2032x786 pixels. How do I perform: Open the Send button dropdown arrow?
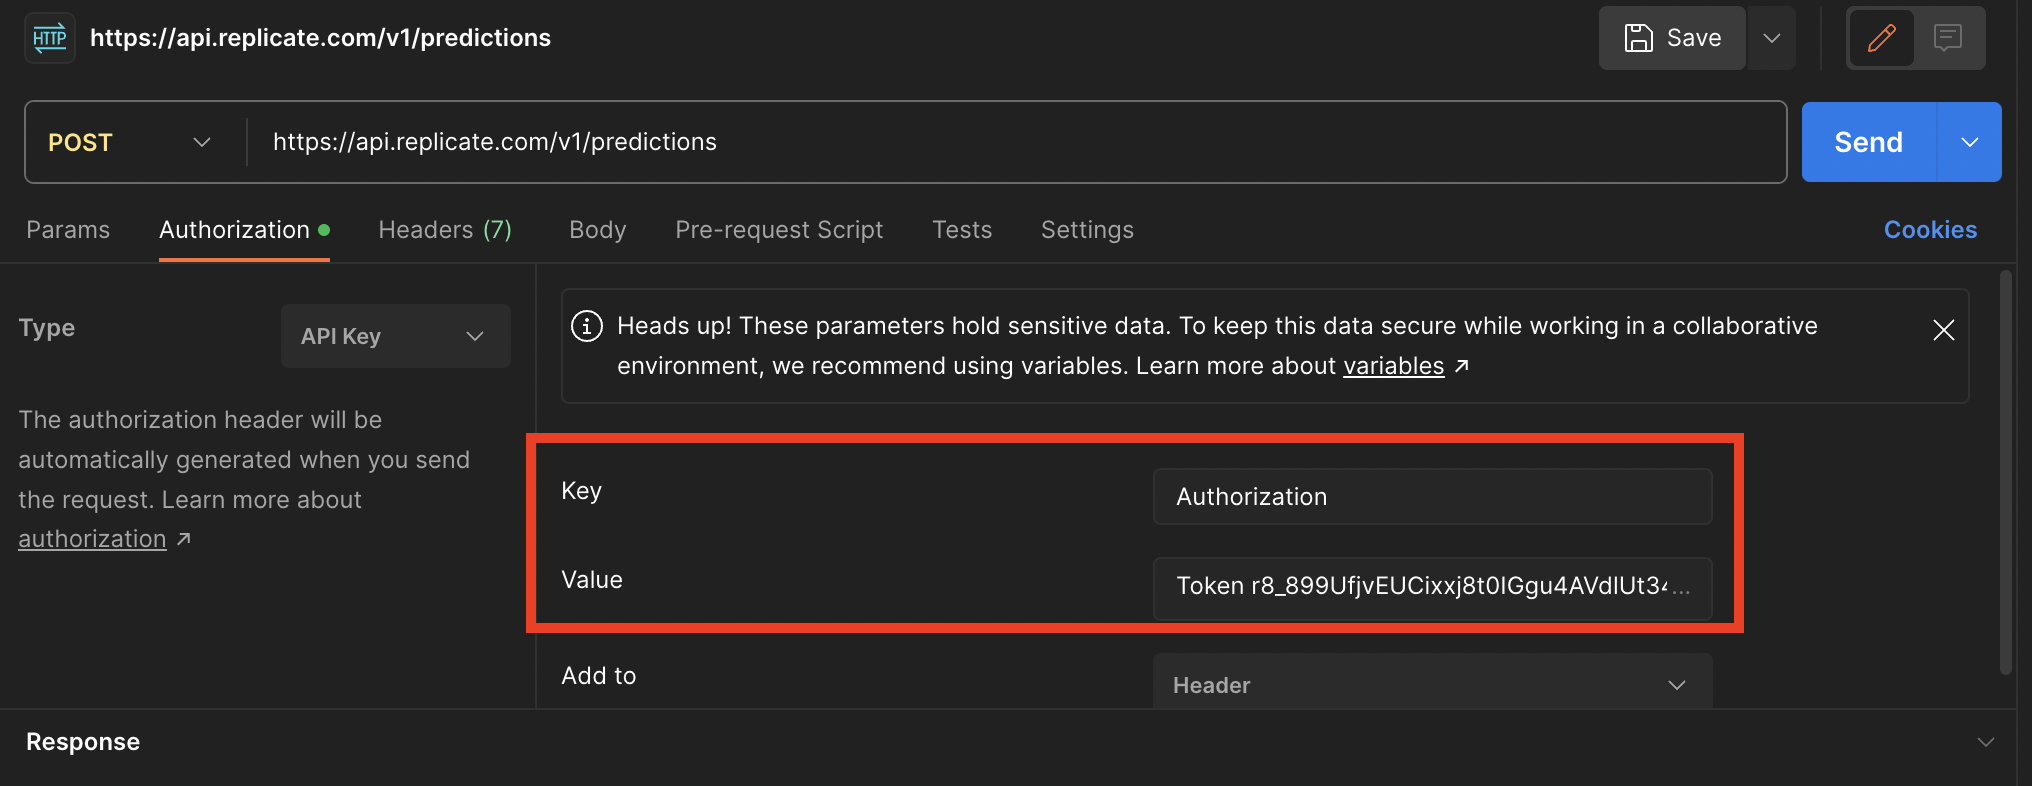coord(1969,142)
